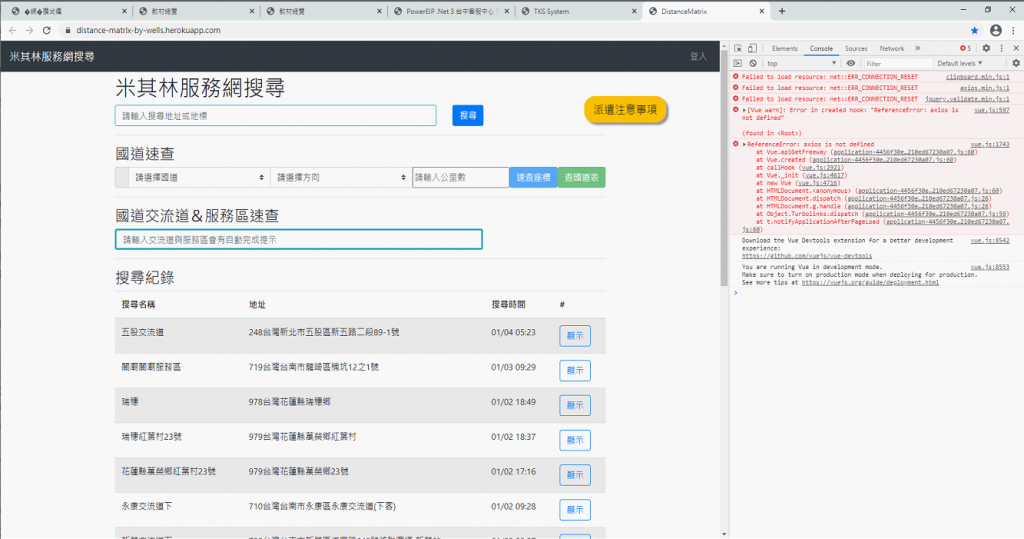Close the PowerEIP .Net 3 tab
The width and height of the screenshot is (1024, 539).
pyautogui.click(x=507, y=11)
